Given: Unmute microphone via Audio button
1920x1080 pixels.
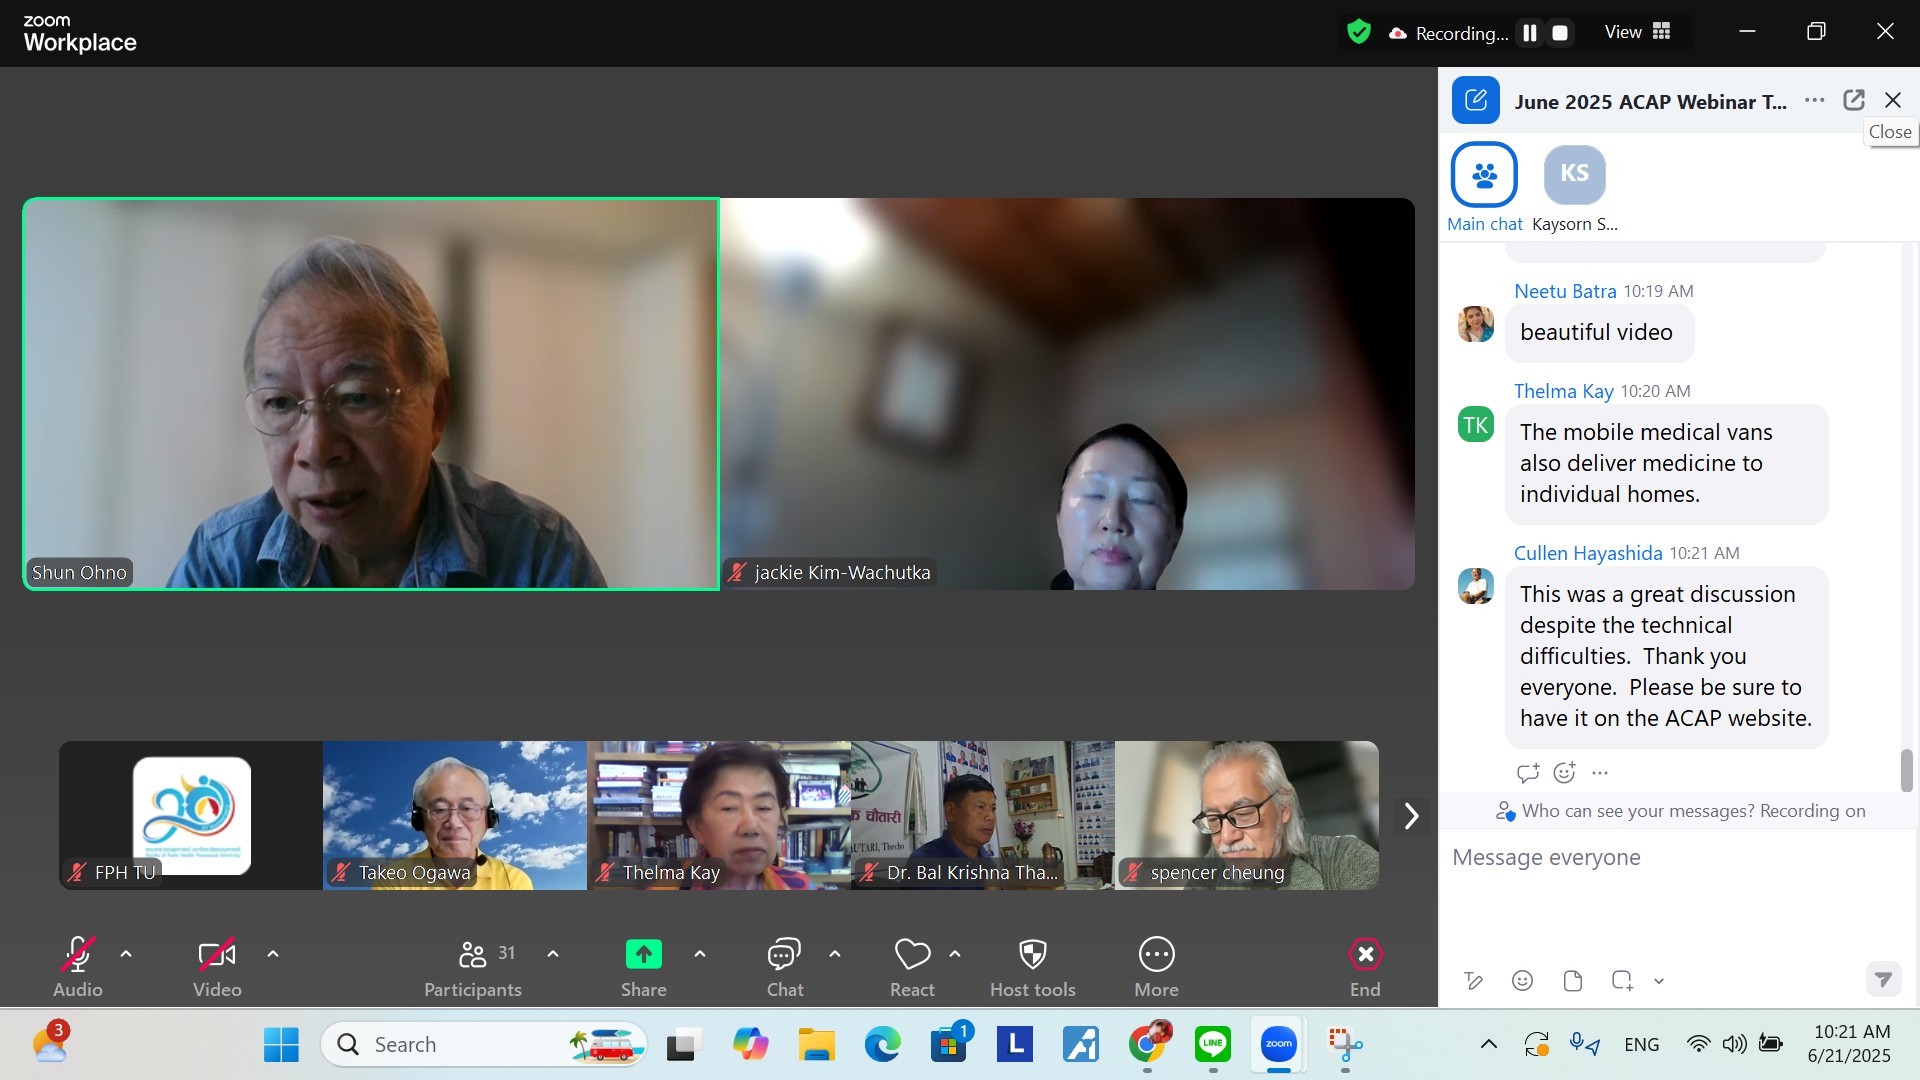Looking at the screenshot, I should 78,956.
